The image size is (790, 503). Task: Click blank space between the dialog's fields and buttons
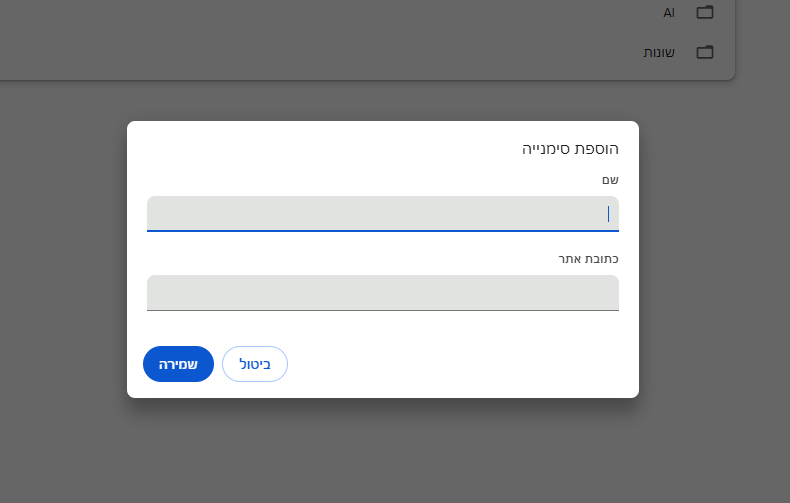pyautogui.click(x=383, y=328)
